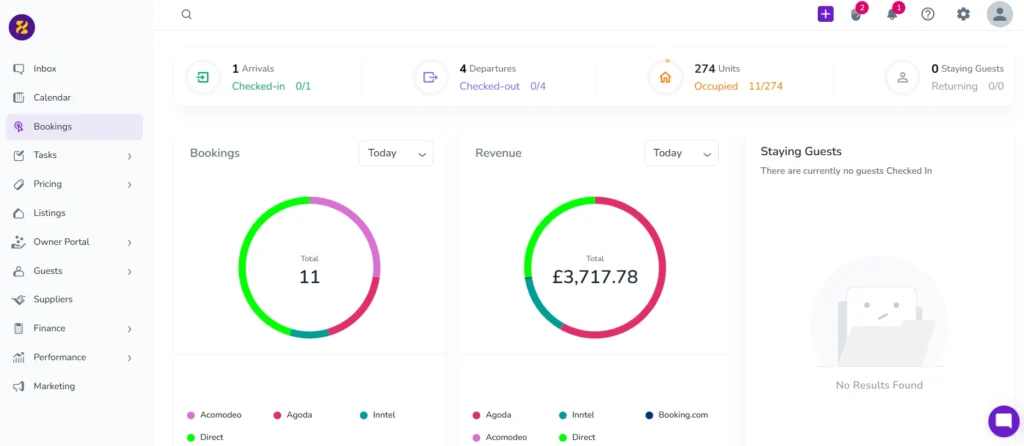The height and width of the screenshot is (446, 1024).
Task: Click the Arrivals check-in icon
Action: 203,77
